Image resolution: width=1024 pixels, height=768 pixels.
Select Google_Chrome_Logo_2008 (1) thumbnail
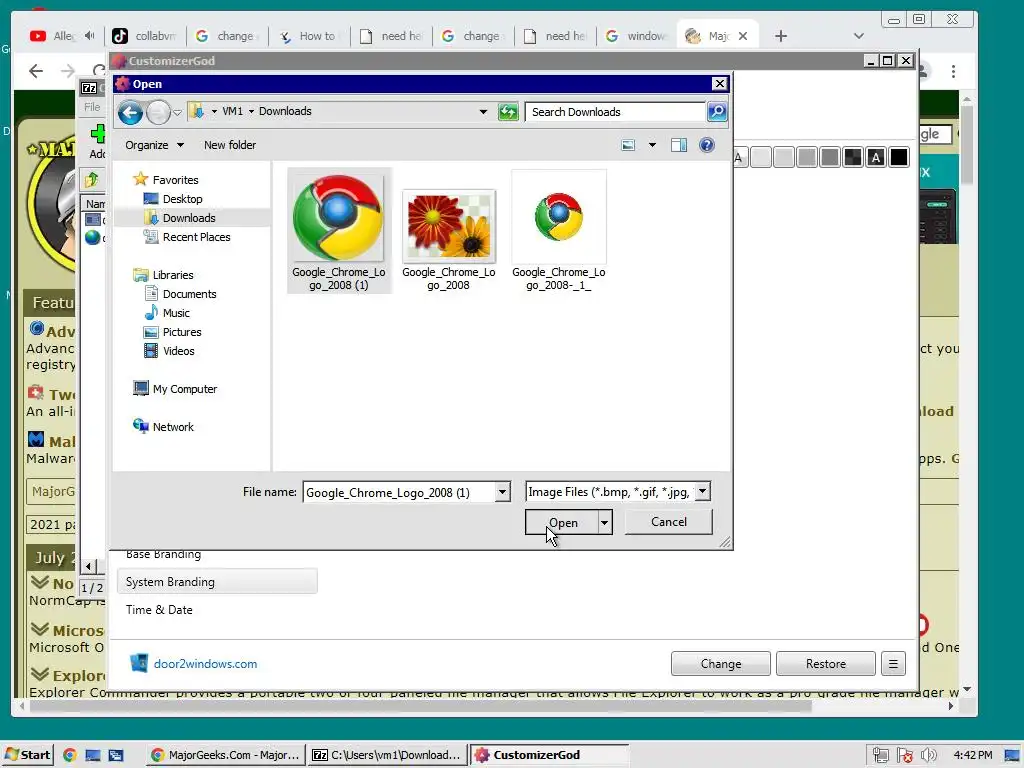click(339, 231)
